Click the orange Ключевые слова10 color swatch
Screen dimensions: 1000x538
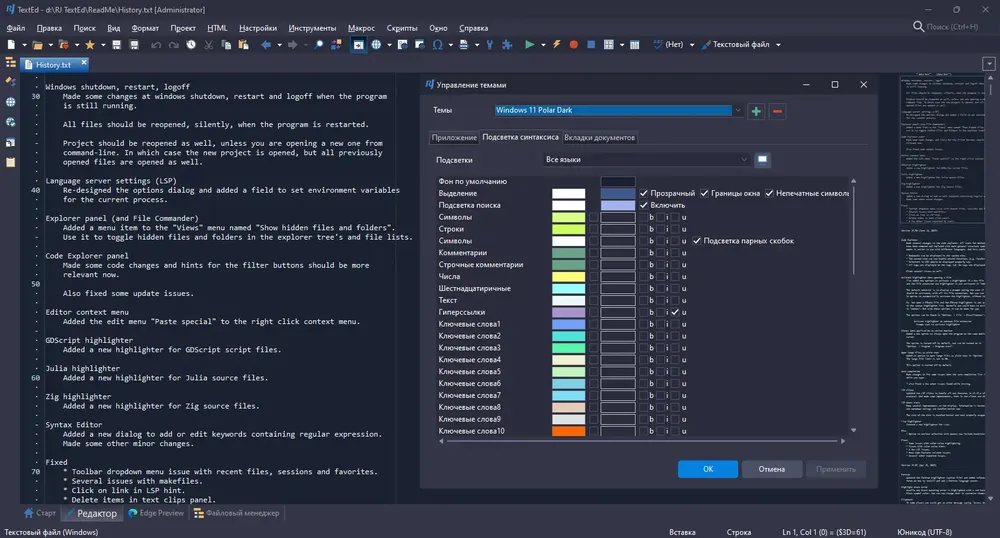(x=568, y=431)
